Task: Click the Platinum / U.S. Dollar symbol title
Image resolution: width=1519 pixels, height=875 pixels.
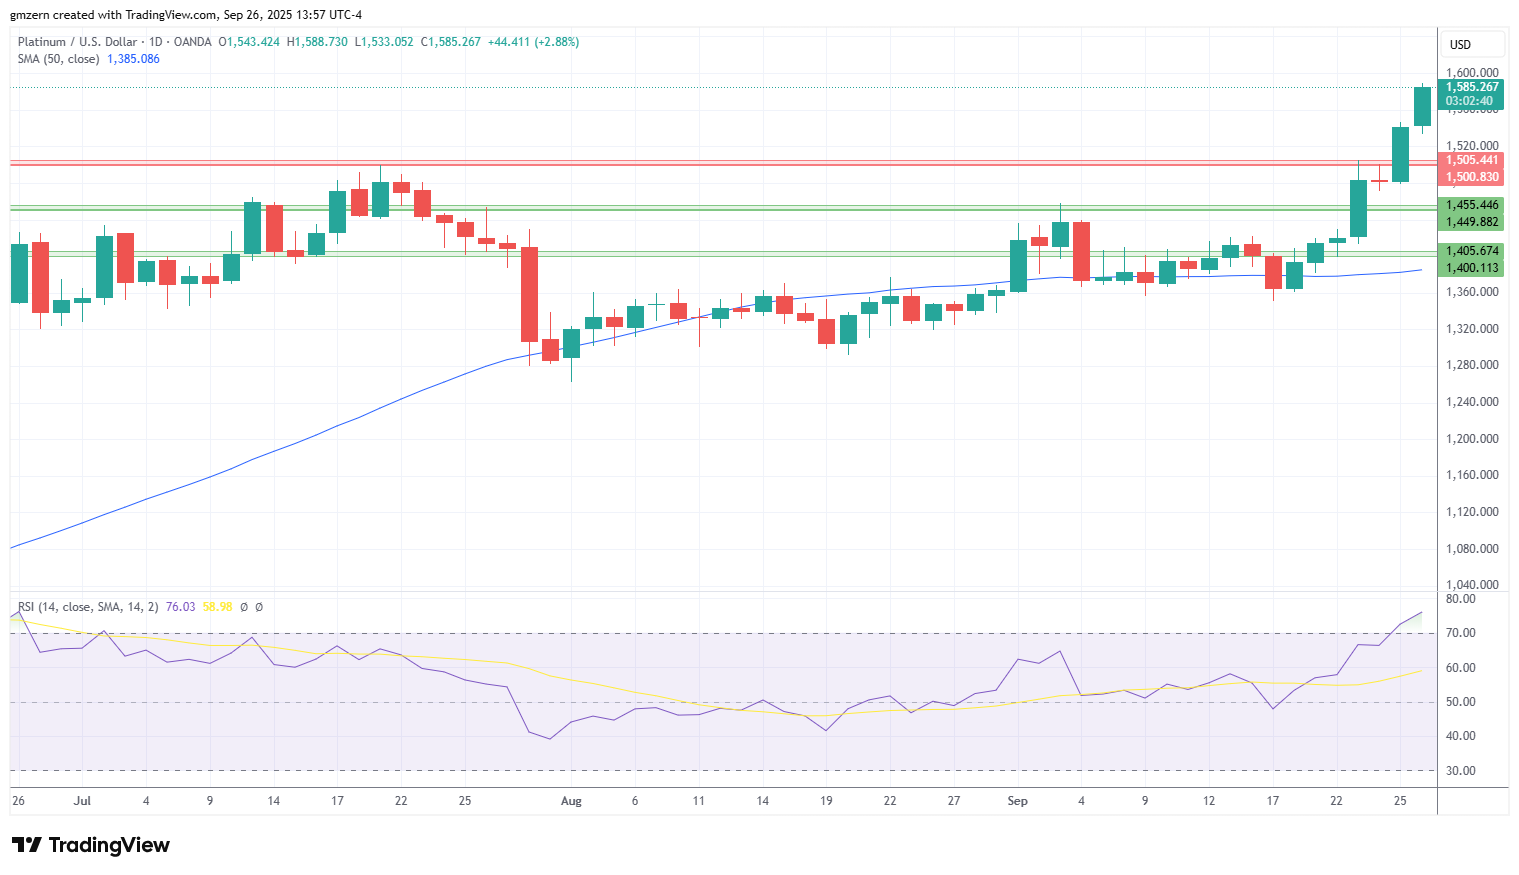Action: point(77,42)
